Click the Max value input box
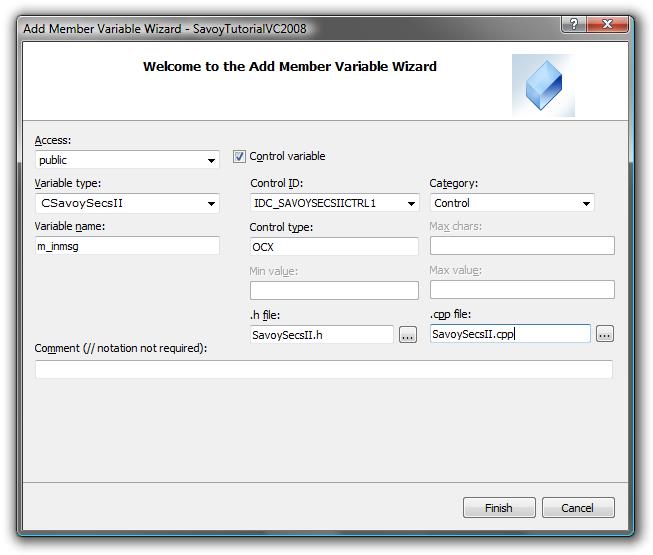The image size is (653, 555). point(522,290)
